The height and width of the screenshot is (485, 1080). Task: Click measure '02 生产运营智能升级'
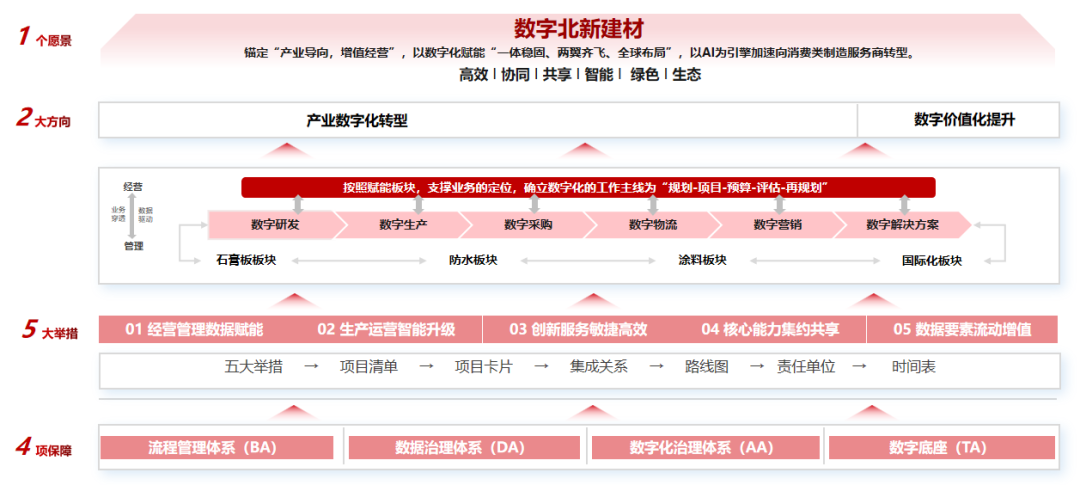coord(386,329)
